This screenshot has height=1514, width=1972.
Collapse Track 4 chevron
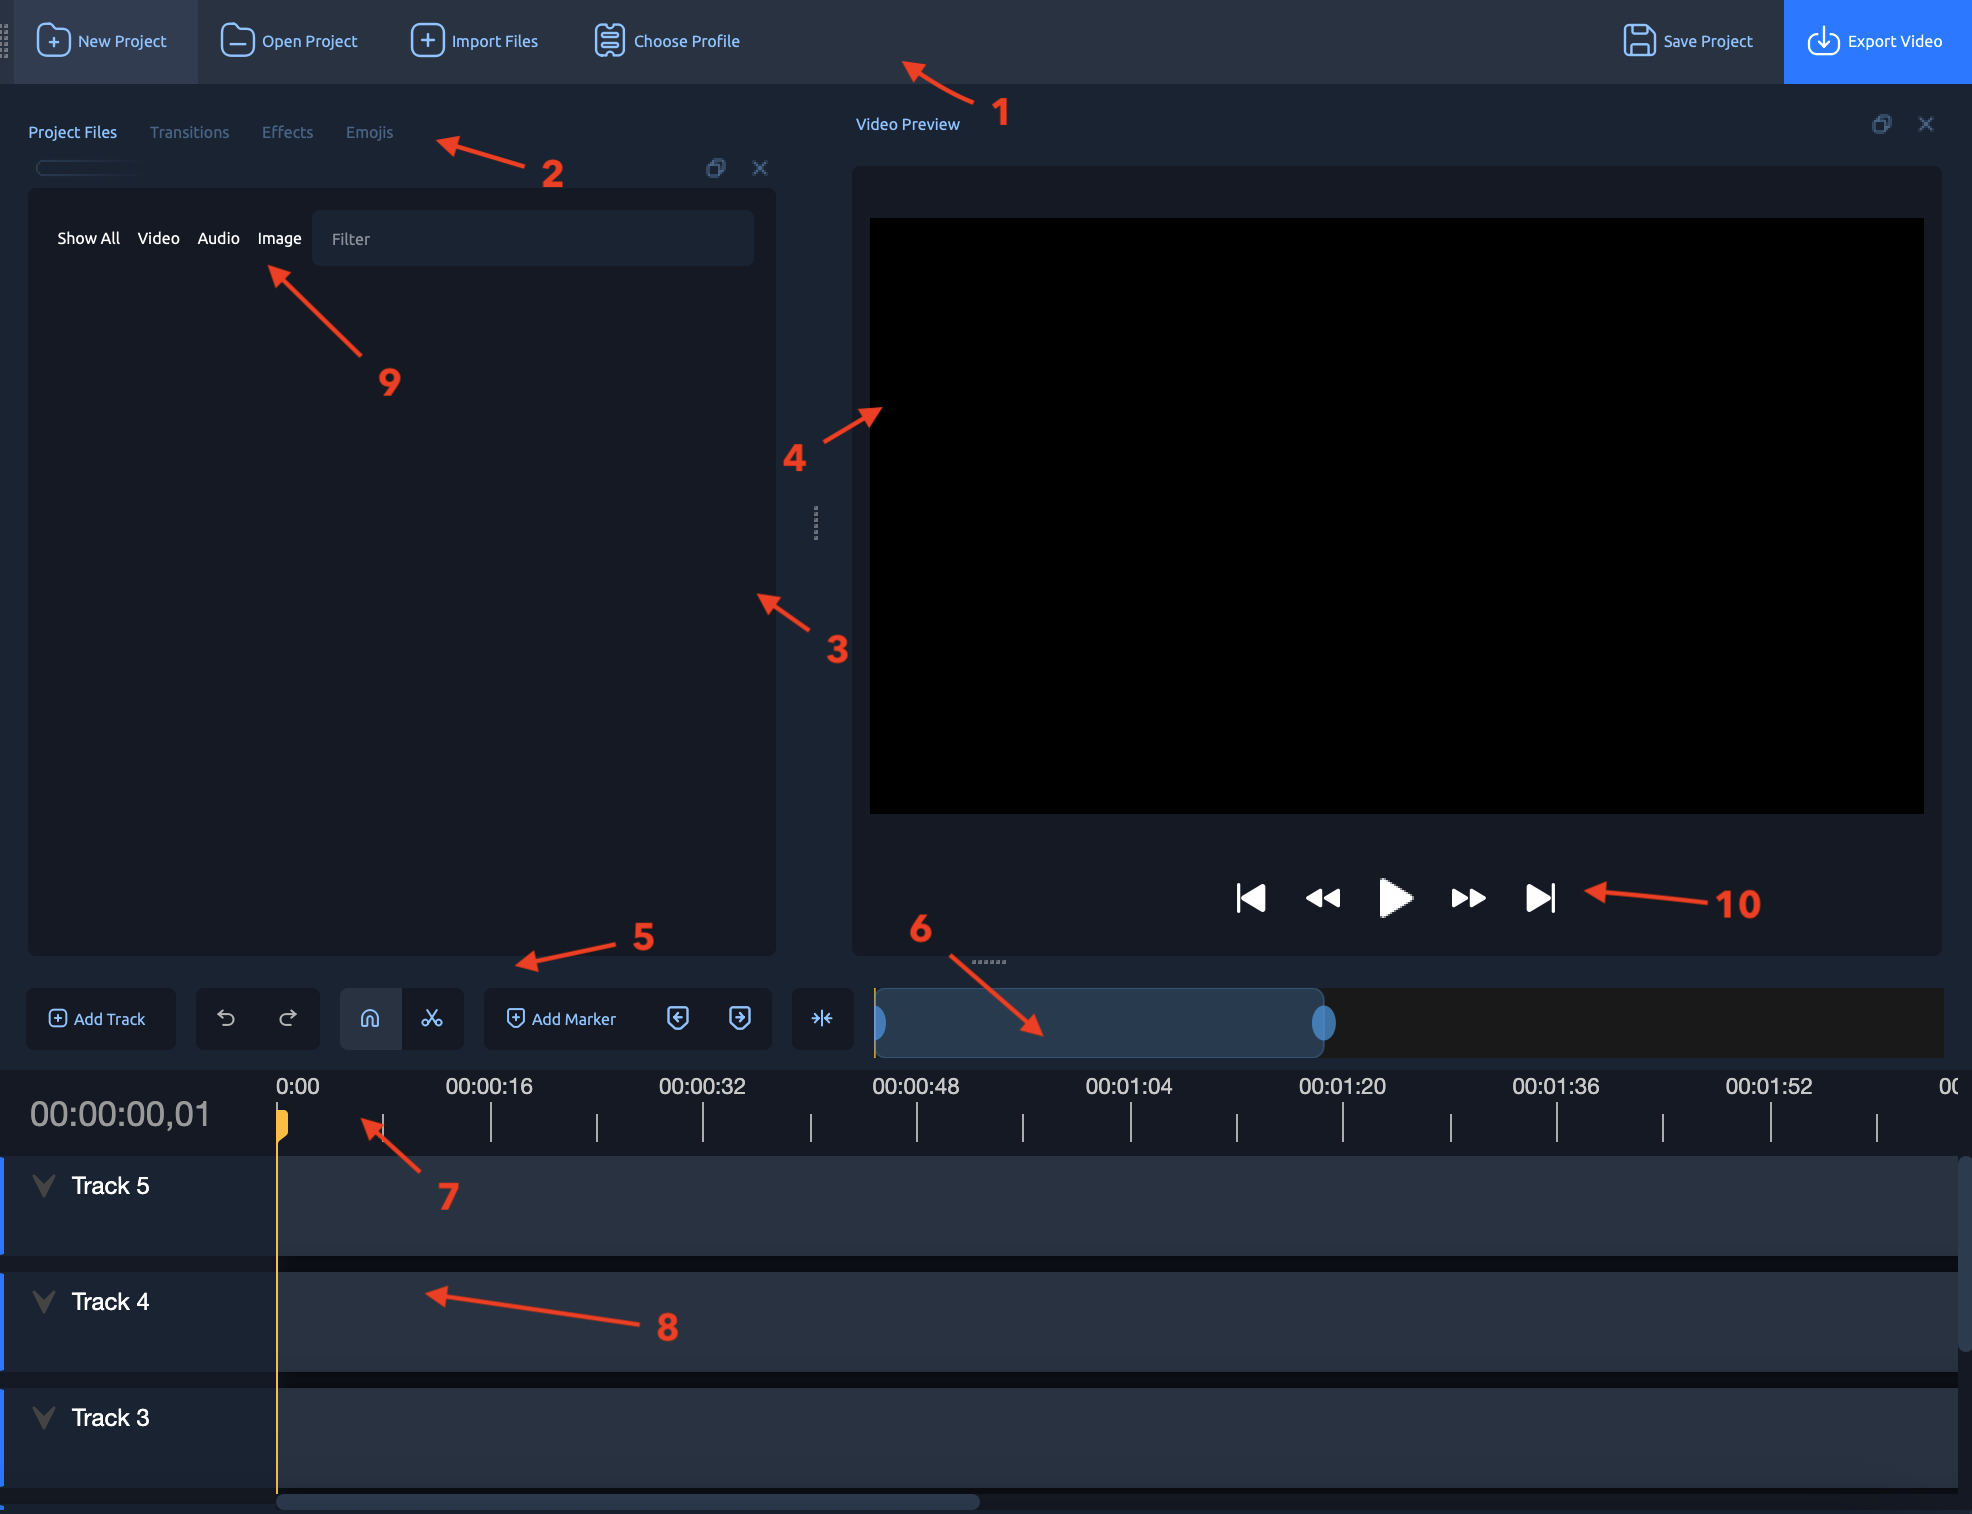(x=44, y=1302)
